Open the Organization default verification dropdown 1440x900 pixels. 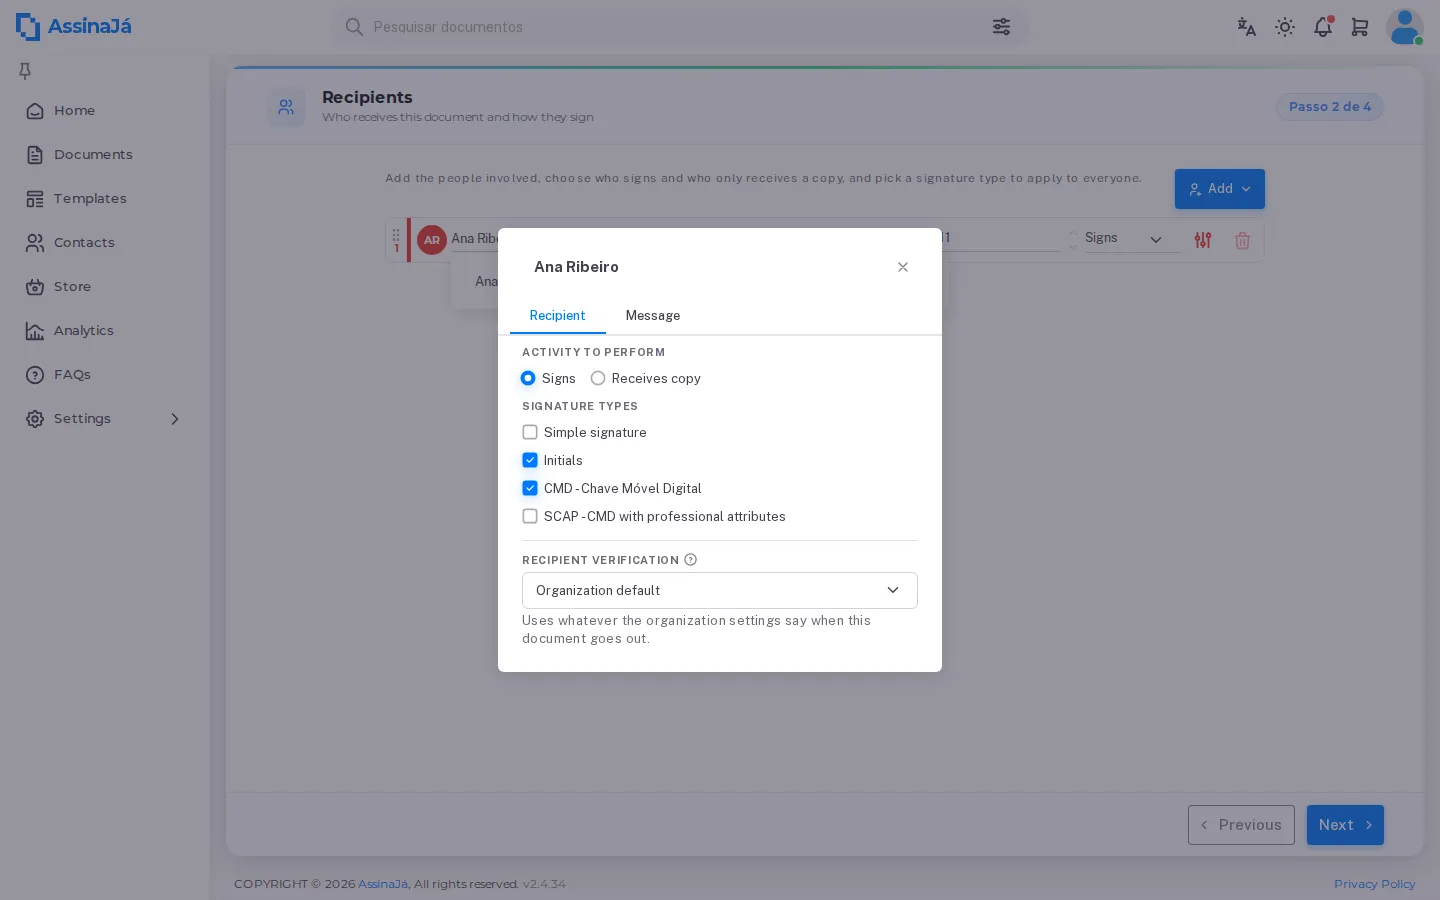click(x=720, y=590)
